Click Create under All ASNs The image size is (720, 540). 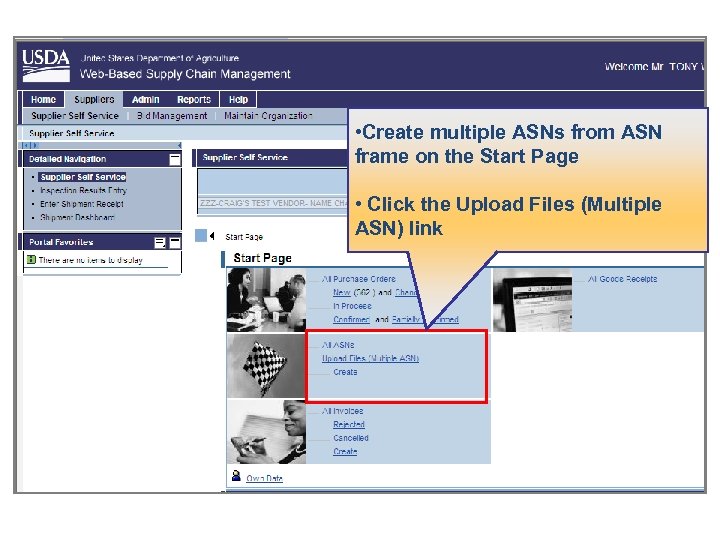point(345,372)
